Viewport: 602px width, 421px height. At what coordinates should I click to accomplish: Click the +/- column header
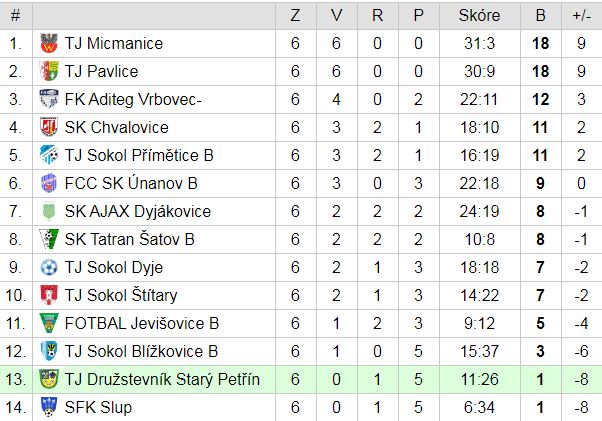pos(581,16)
